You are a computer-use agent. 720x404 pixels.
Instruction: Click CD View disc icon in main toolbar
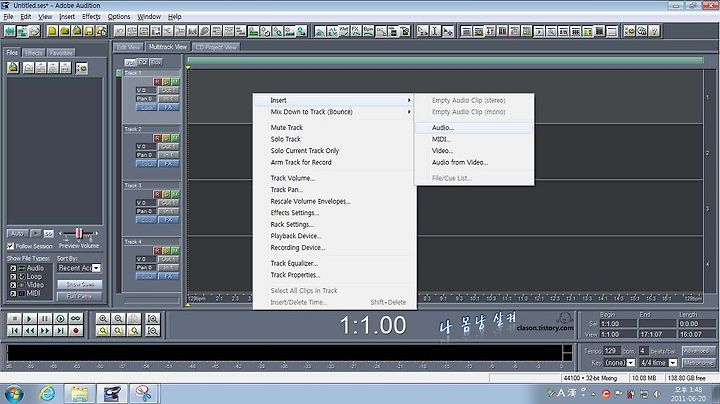click(34, 31)
